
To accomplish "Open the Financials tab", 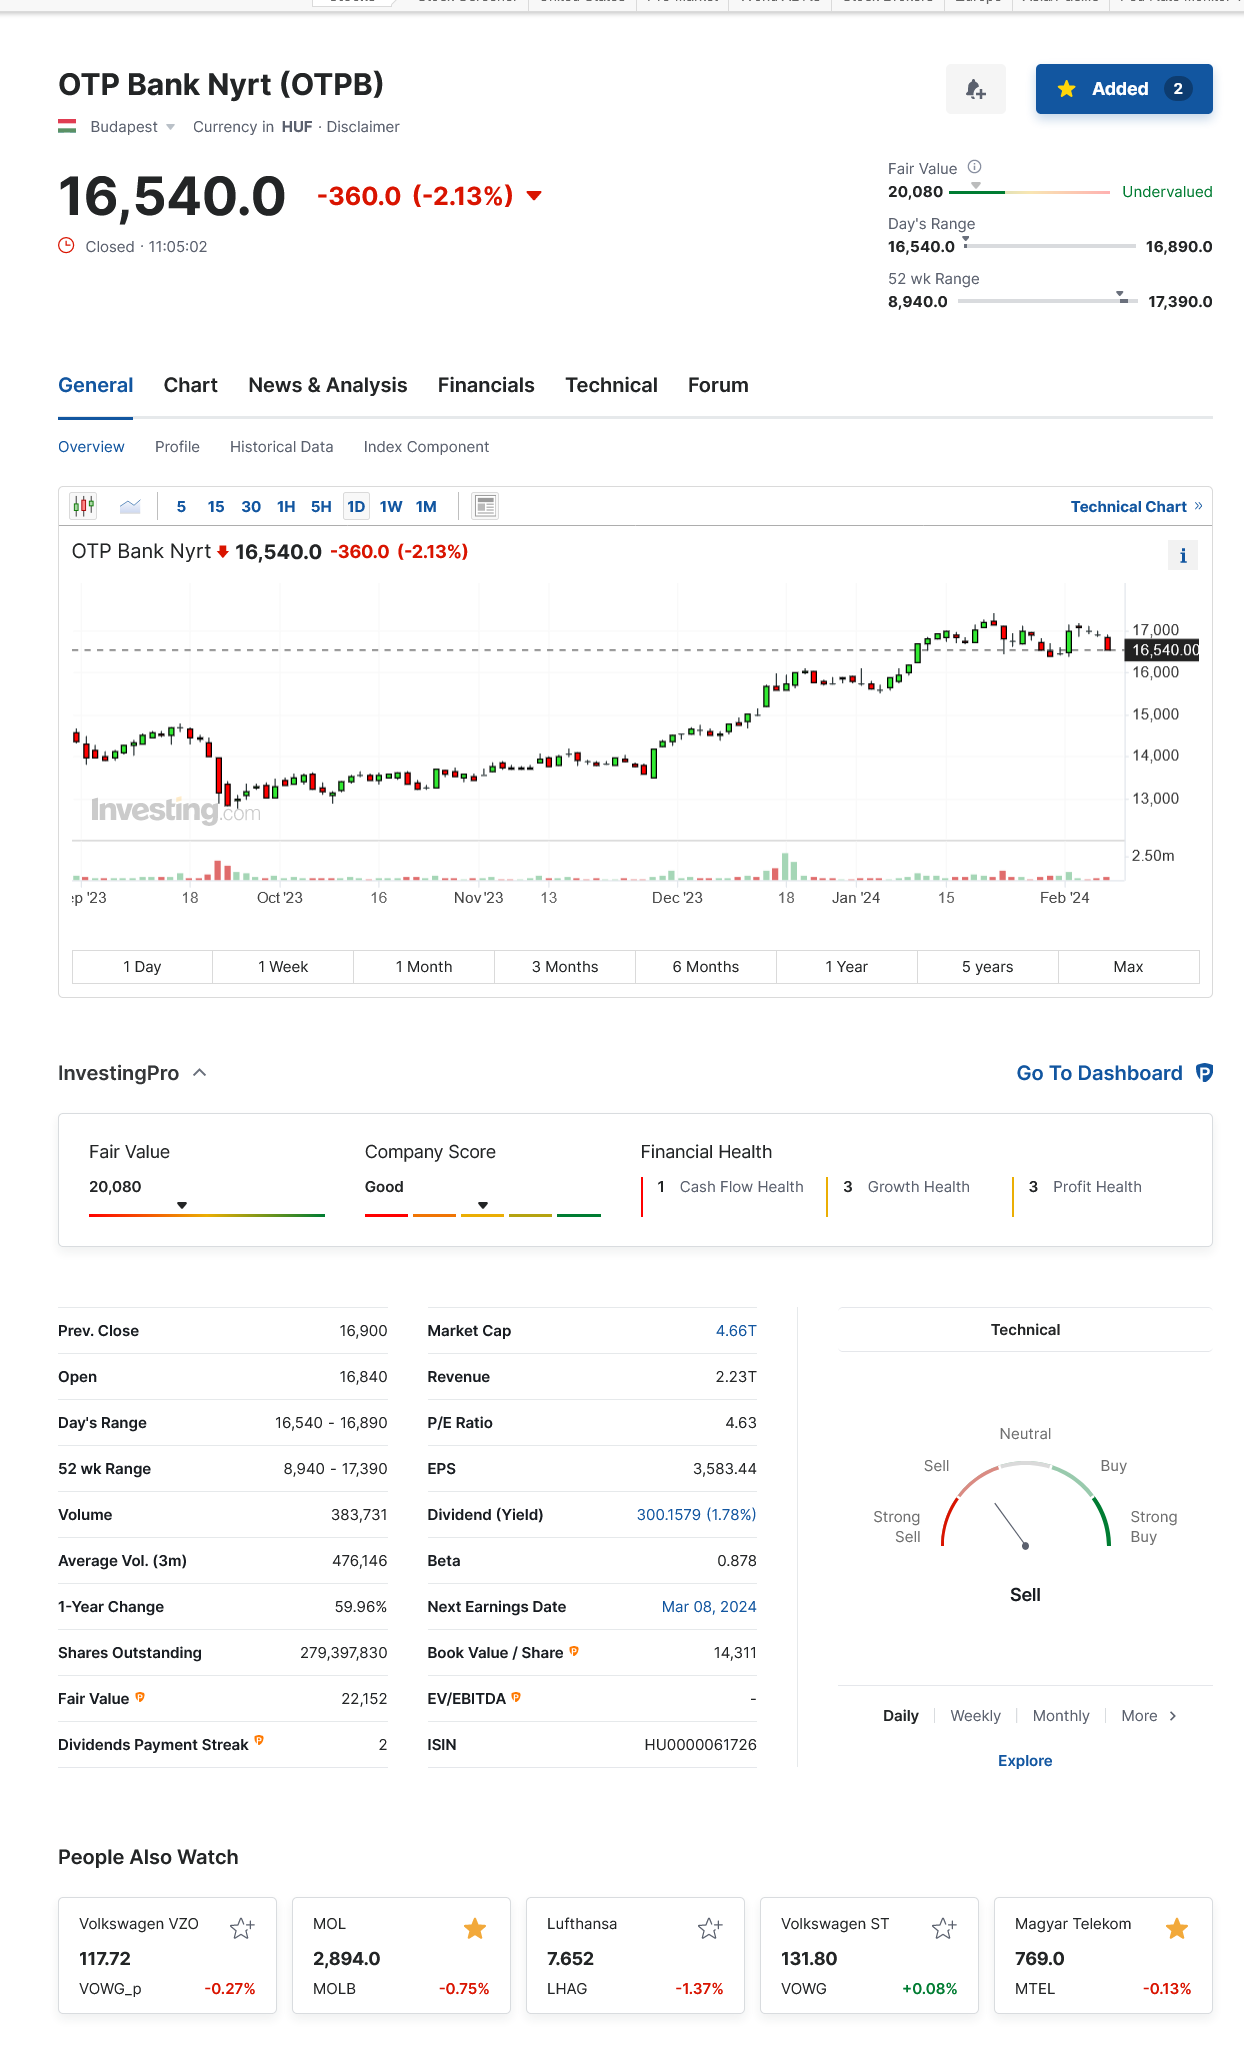I will (x=486, y=386).
